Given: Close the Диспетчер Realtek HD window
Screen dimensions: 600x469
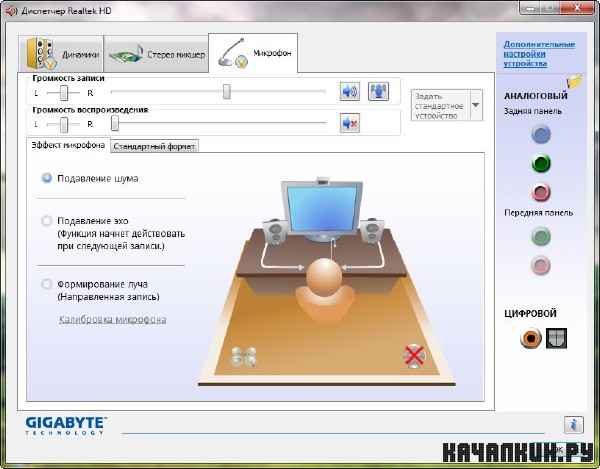Looking at the screenshot, I should [579, 8].
